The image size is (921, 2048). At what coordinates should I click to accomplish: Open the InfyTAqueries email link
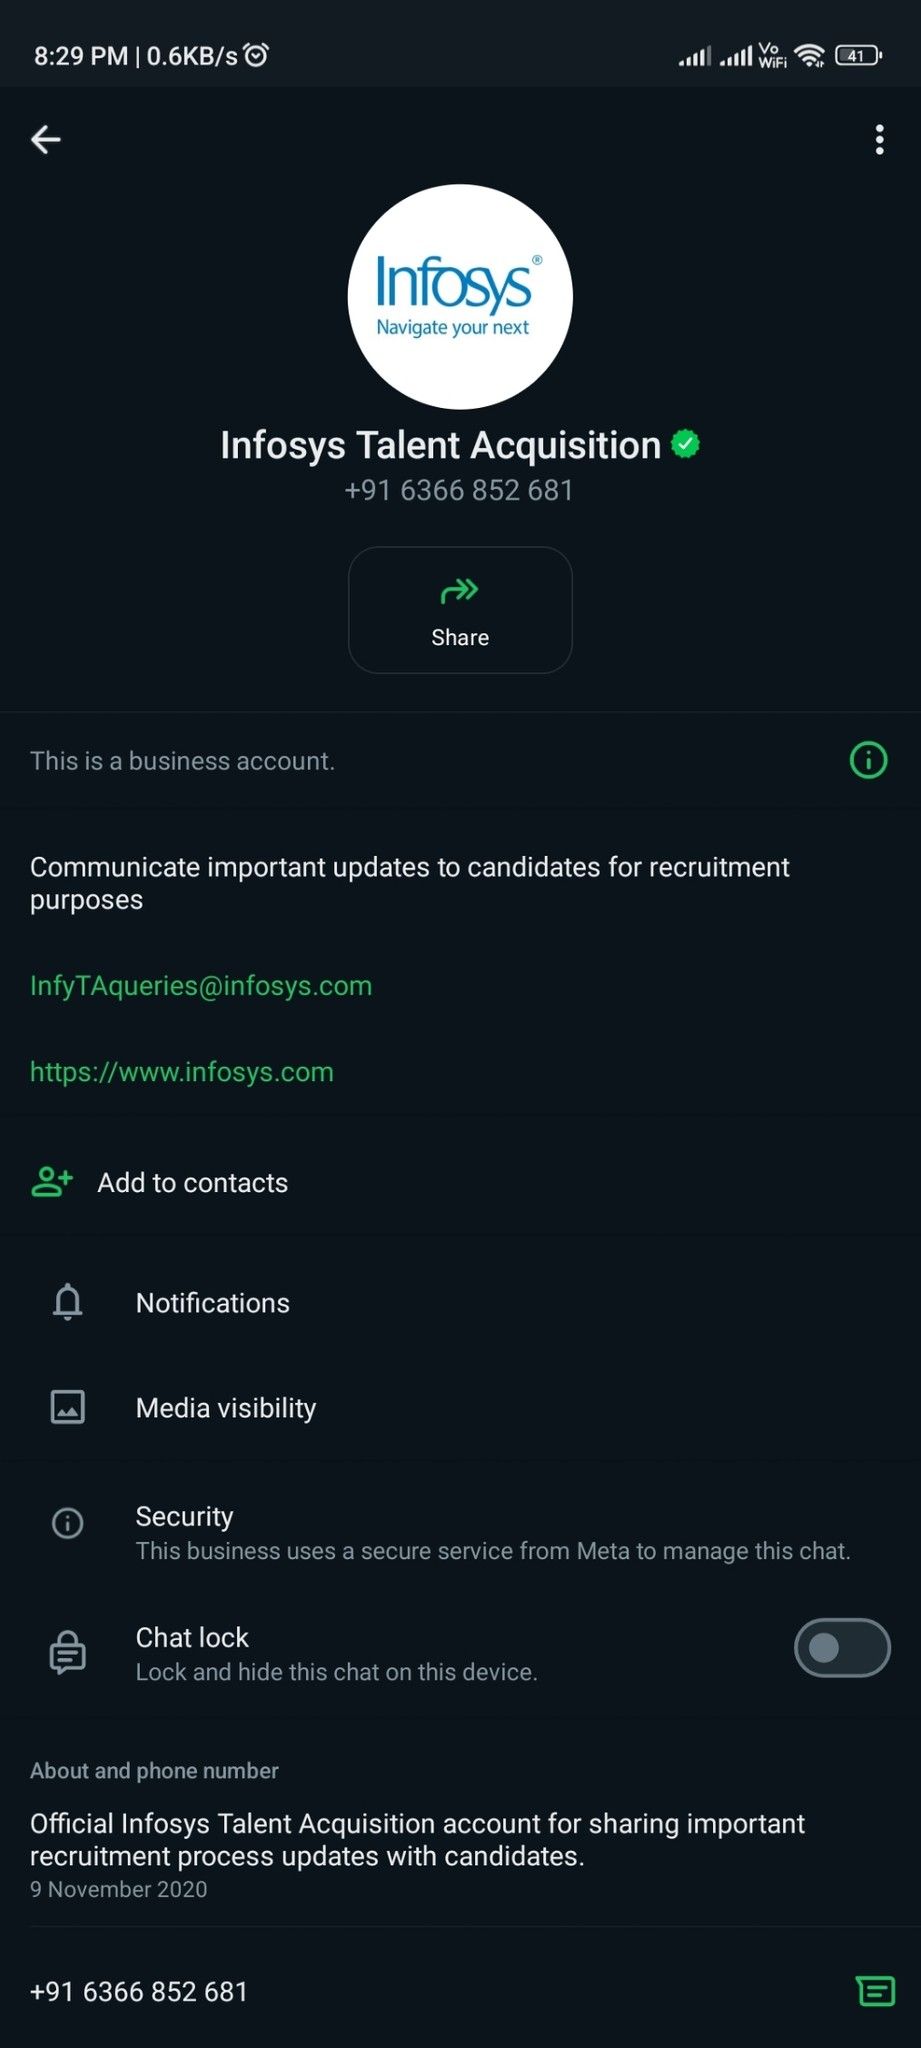tap(201, 986)
